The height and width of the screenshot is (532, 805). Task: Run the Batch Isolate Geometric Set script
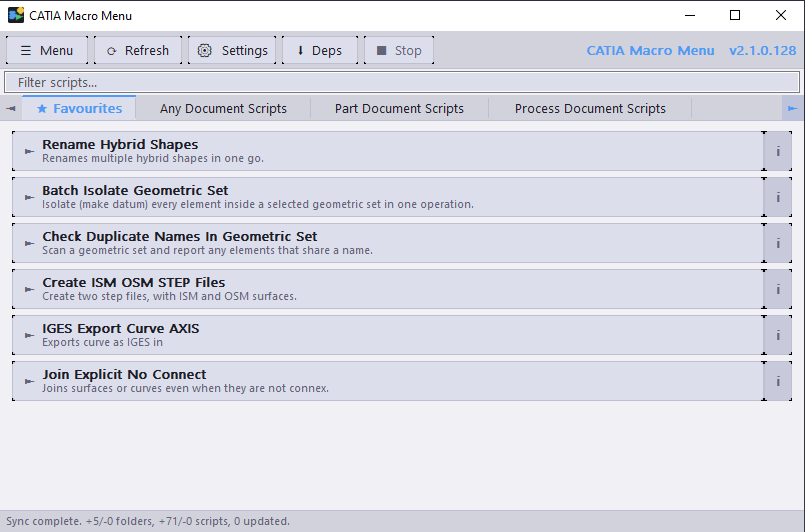(x=388, y=197)
